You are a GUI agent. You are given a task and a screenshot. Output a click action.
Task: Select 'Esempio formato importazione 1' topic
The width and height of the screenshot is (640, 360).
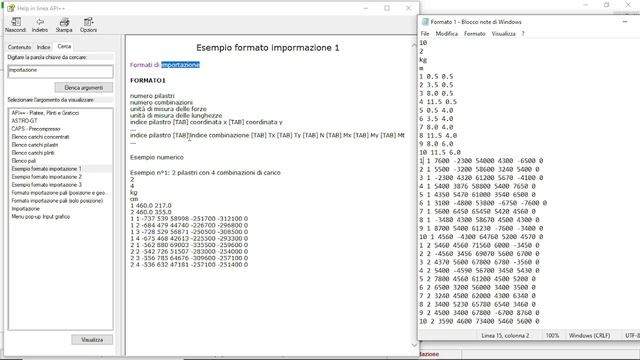click(47, 169)
